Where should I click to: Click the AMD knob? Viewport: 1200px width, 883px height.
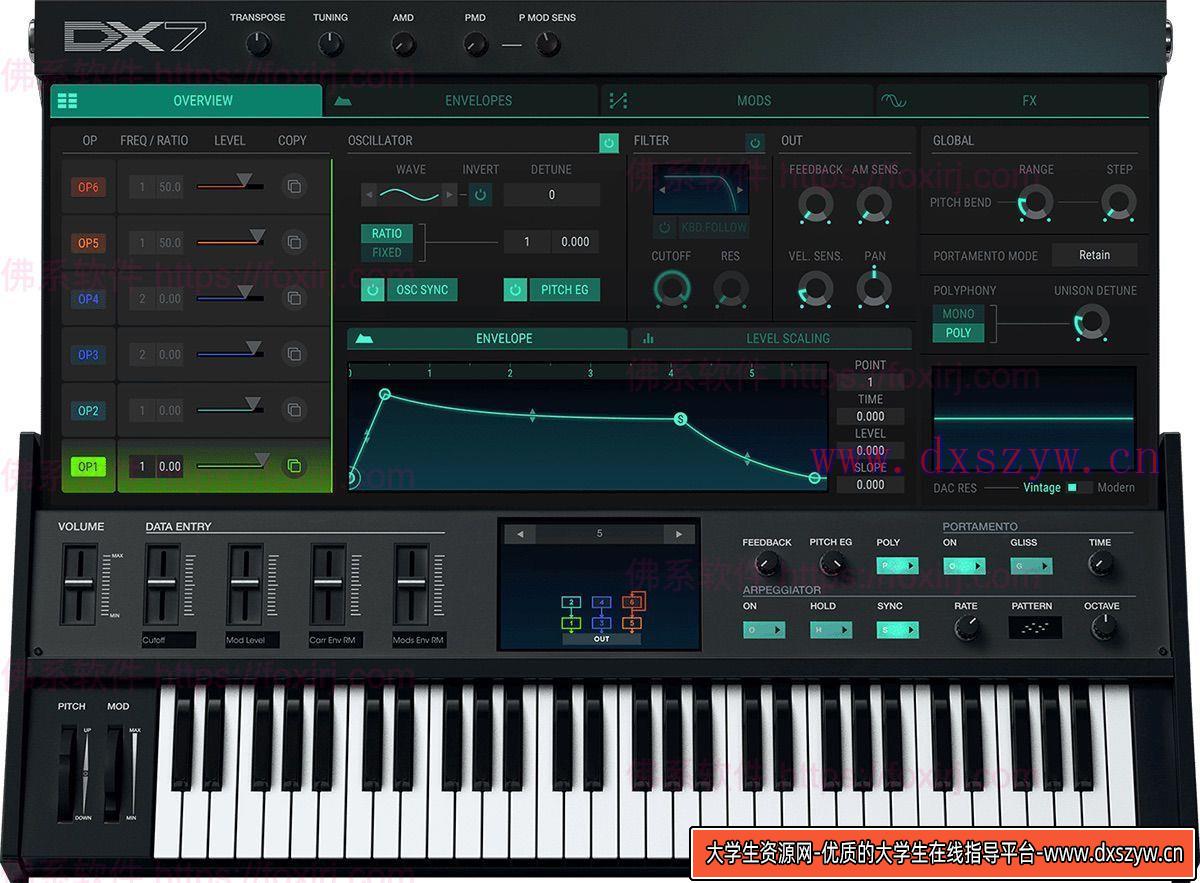403,44
